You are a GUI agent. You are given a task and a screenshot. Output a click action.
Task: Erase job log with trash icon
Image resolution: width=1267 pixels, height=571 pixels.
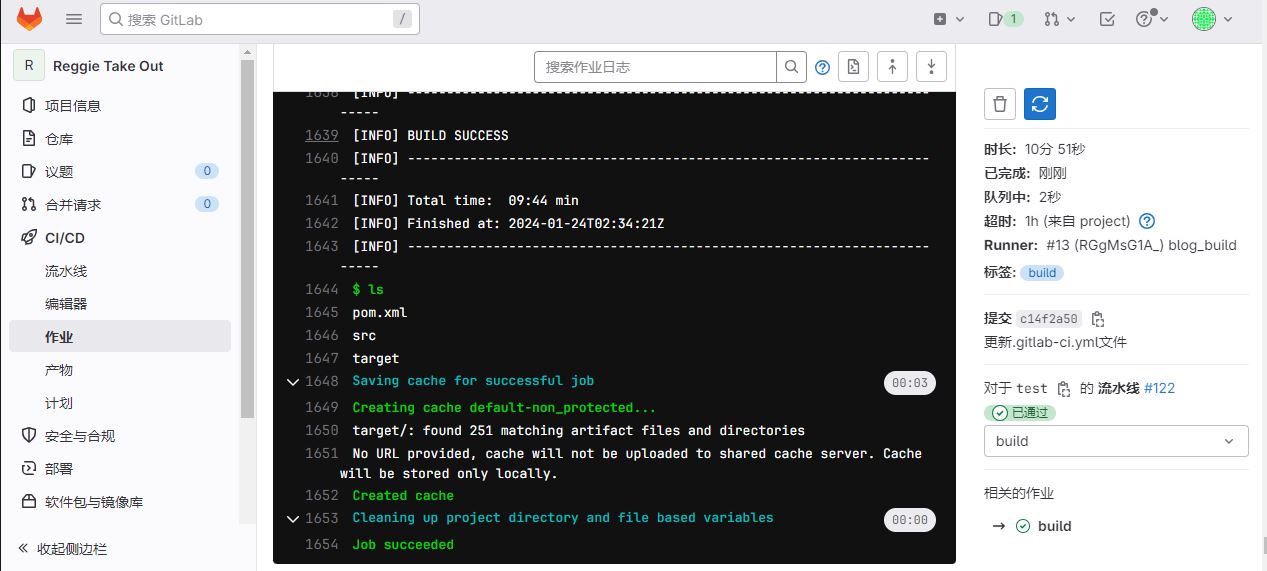pyautogui.click(x=1000, y=104)
